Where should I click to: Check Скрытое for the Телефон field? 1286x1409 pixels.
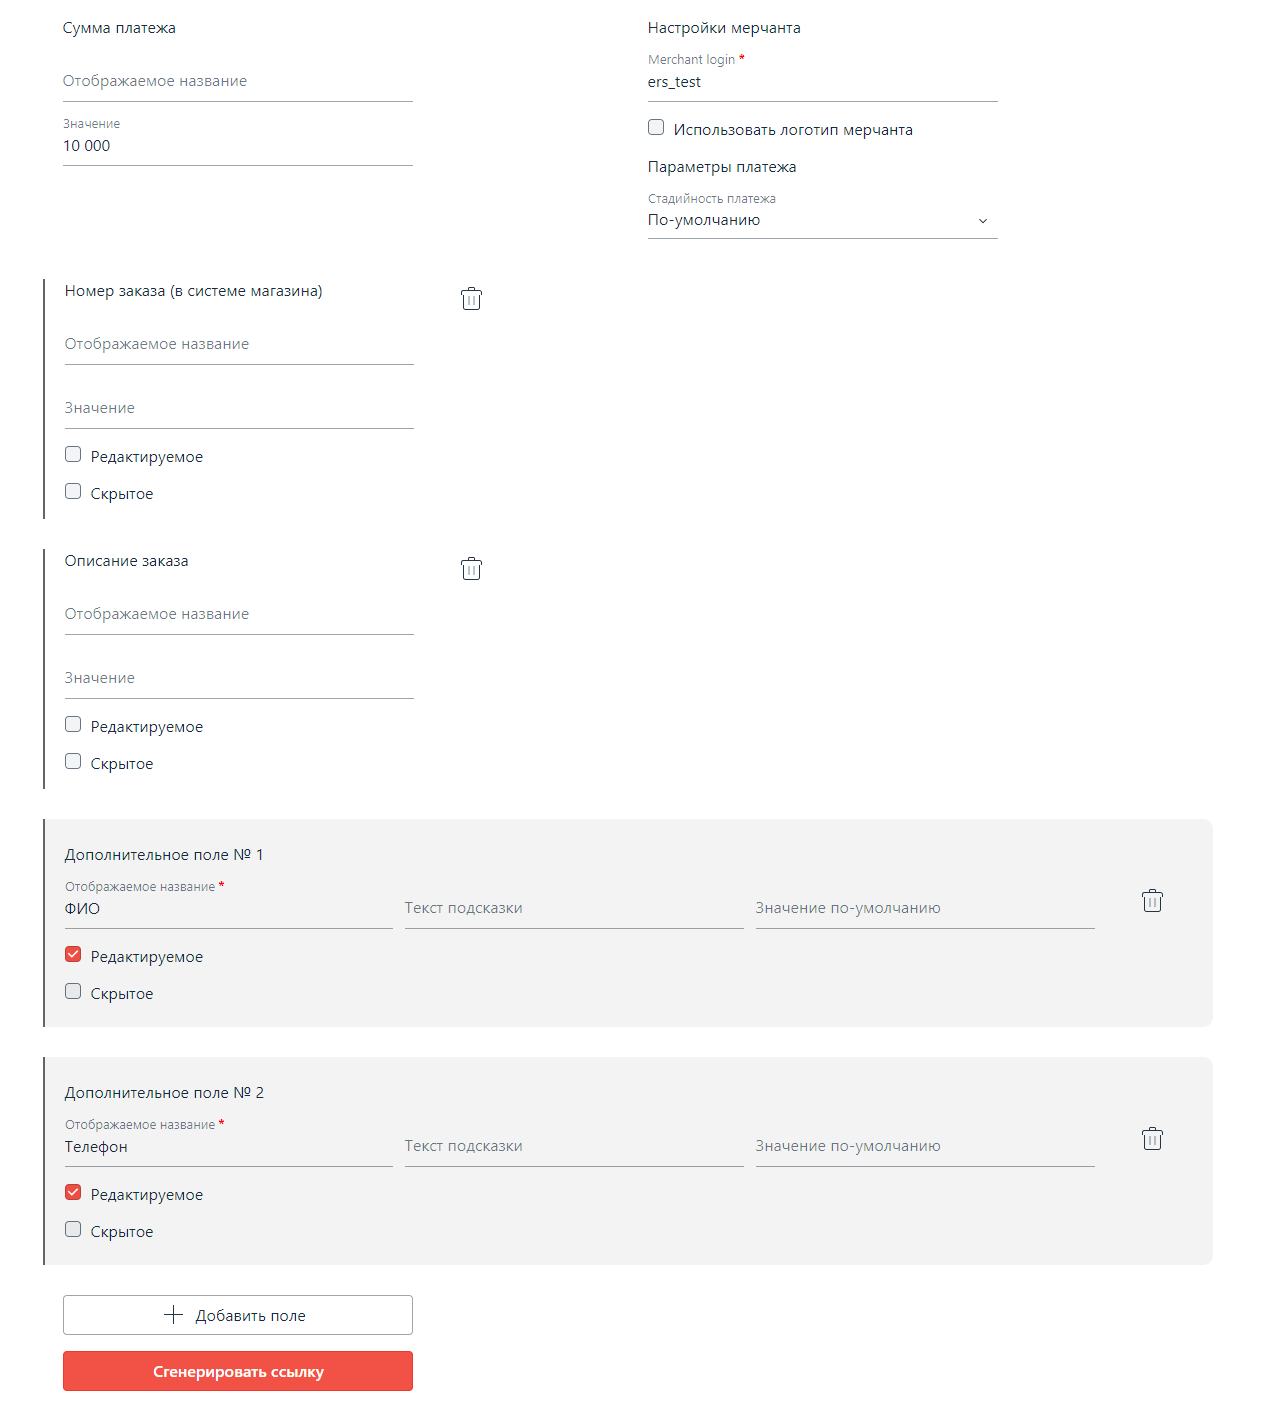pyautogui.click(x=73, y=1230)
